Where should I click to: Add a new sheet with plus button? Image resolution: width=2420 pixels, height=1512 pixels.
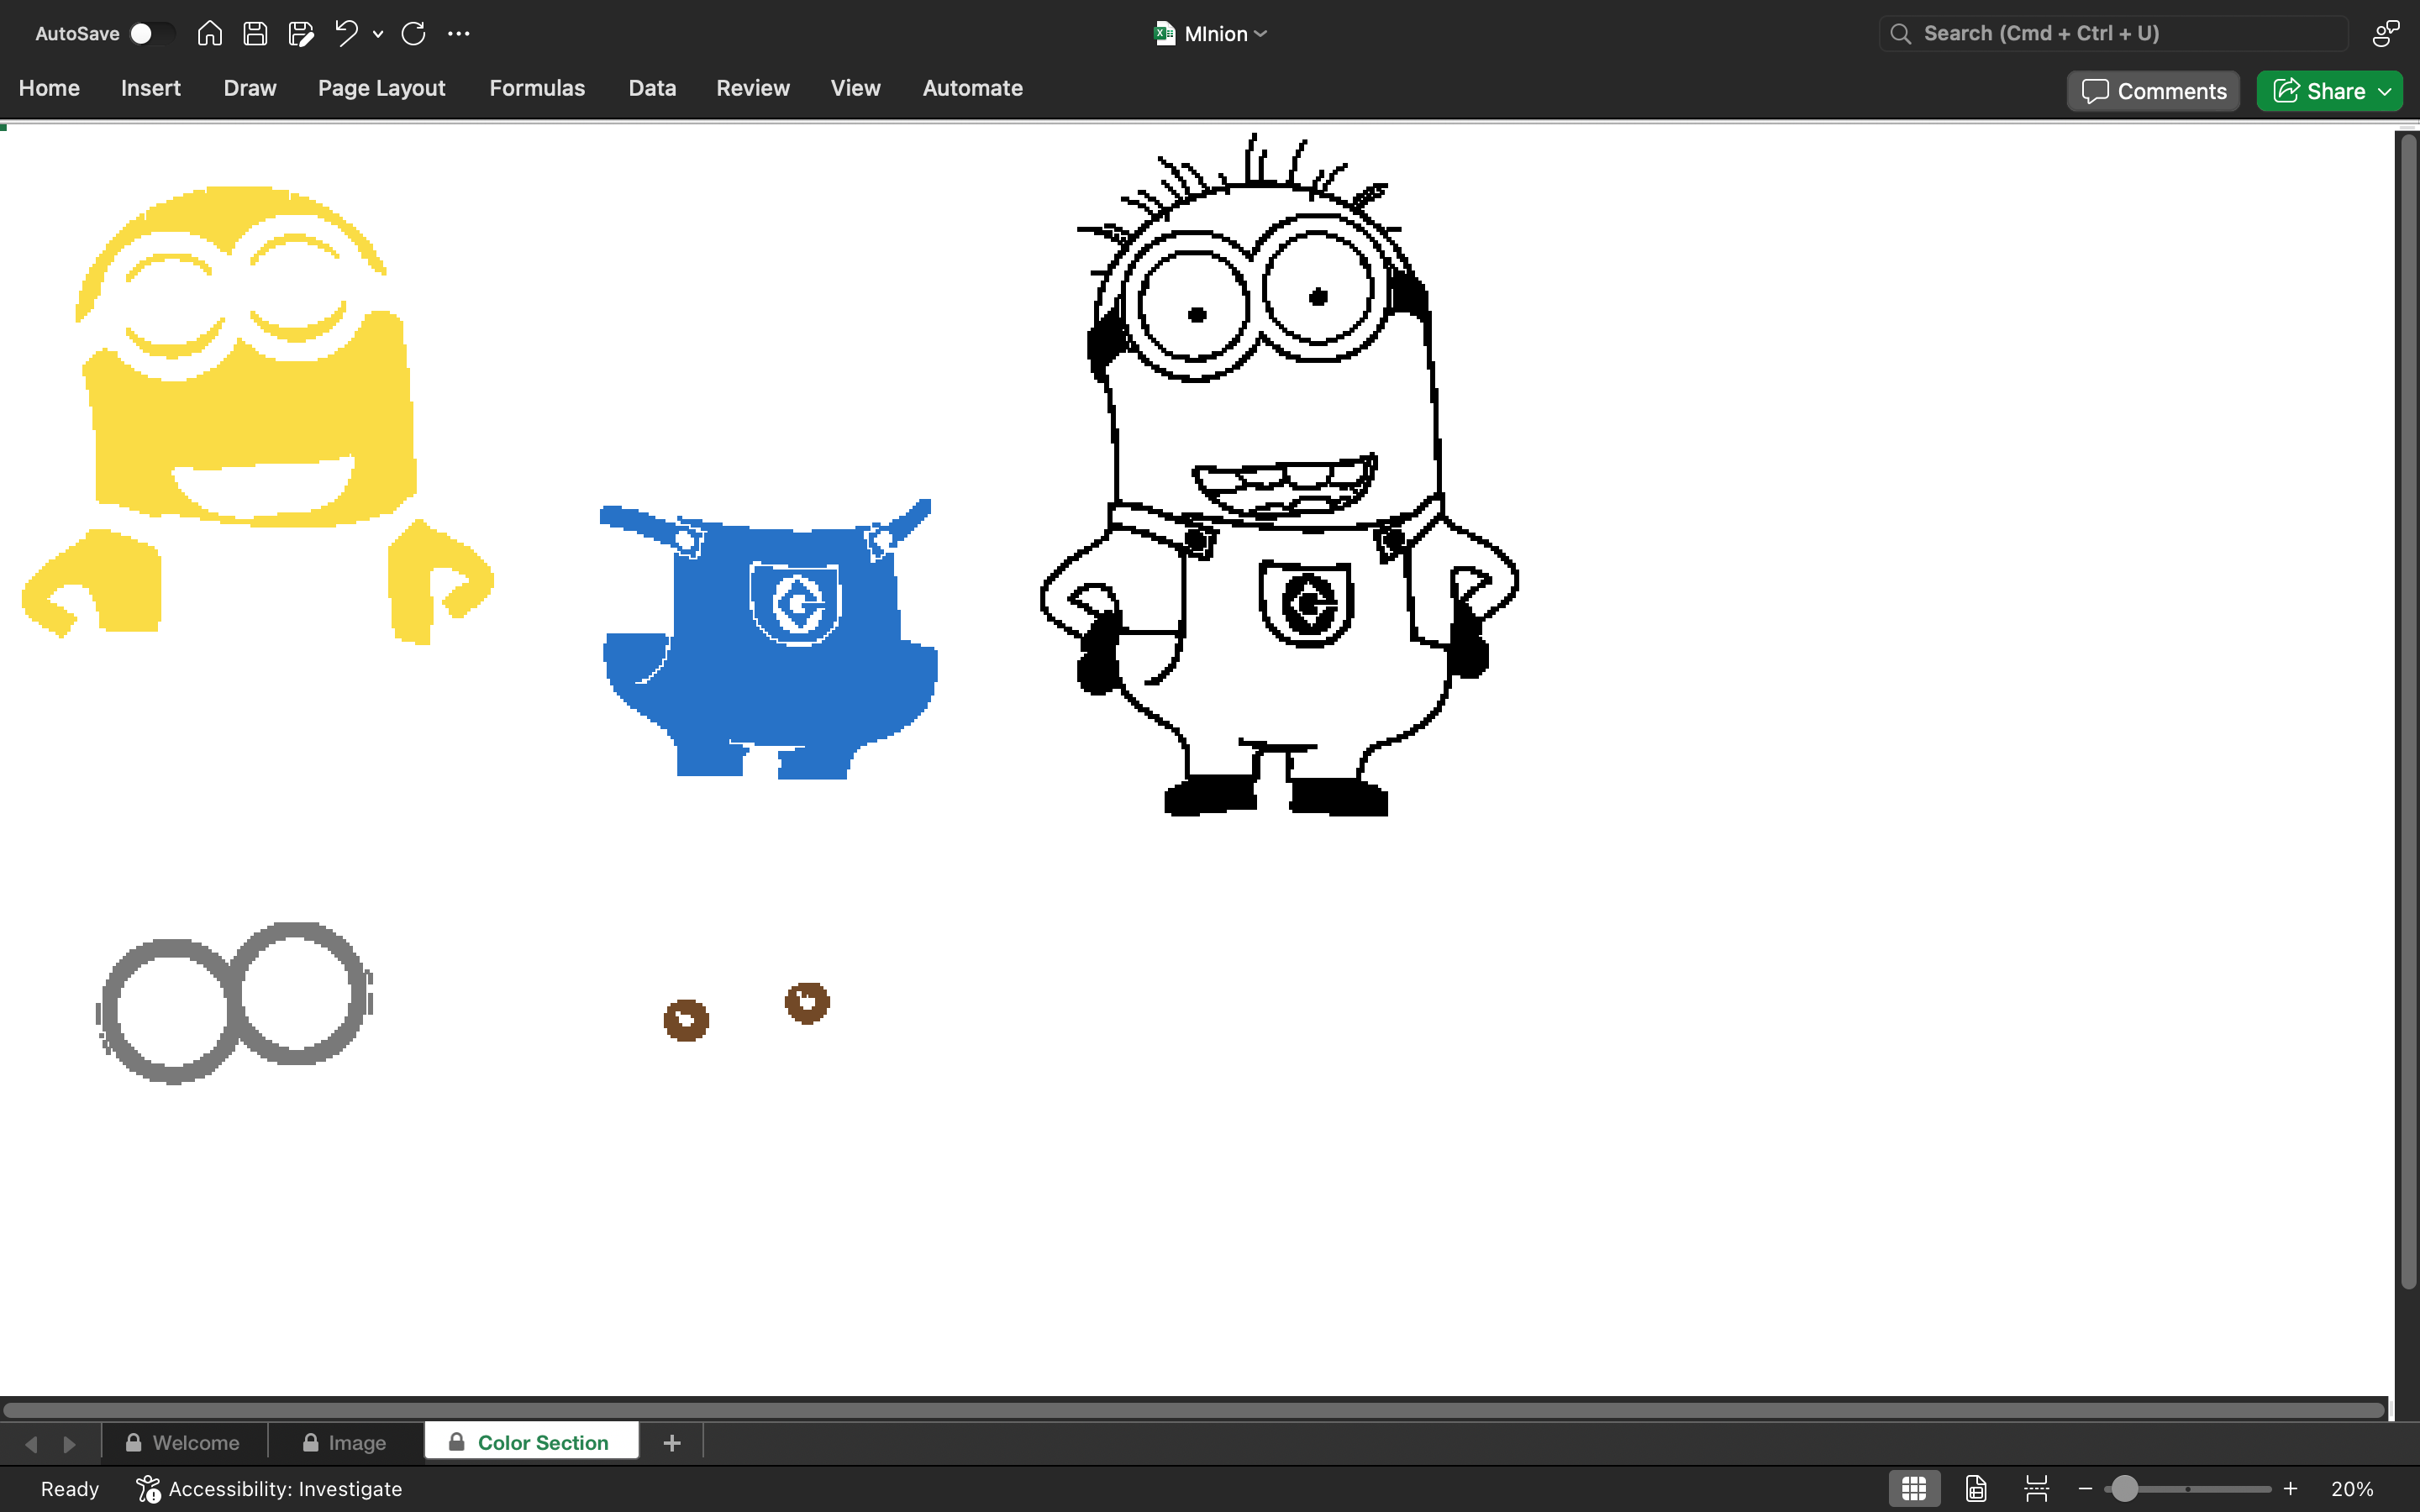click(672, 1443)
